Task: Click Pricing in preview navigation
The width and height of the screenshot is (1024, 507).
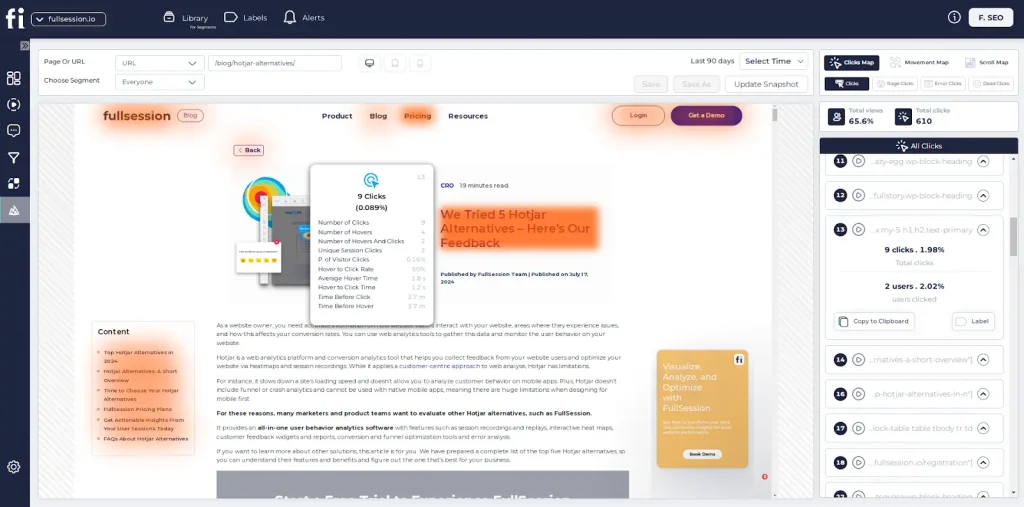Action: click(417, 116)
